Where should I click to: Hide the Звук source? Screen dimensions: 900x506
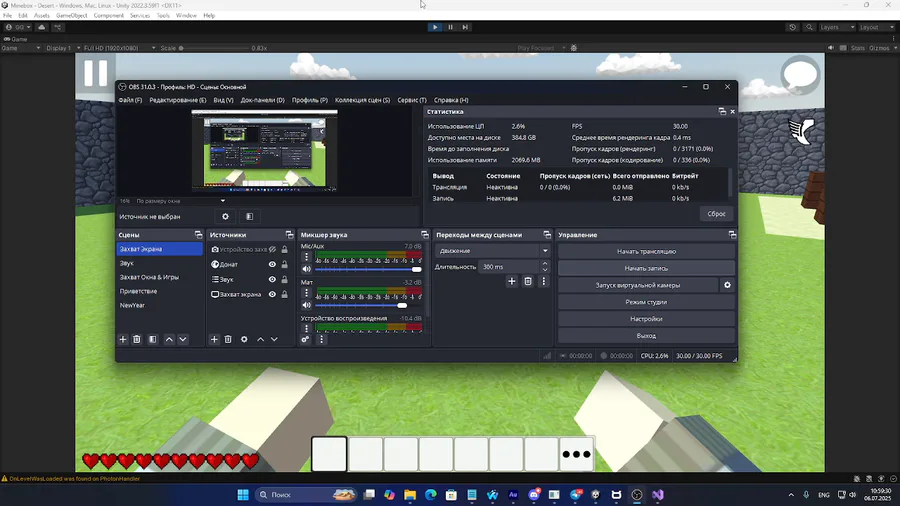(x=272, y=279)
